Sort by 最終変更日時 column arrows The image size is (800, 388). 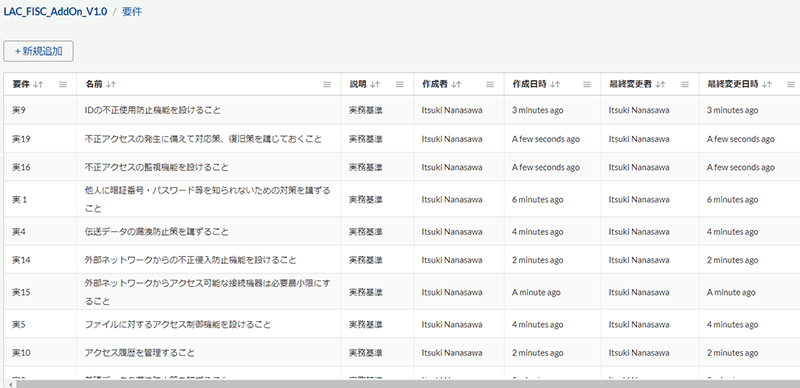[766, 85]
